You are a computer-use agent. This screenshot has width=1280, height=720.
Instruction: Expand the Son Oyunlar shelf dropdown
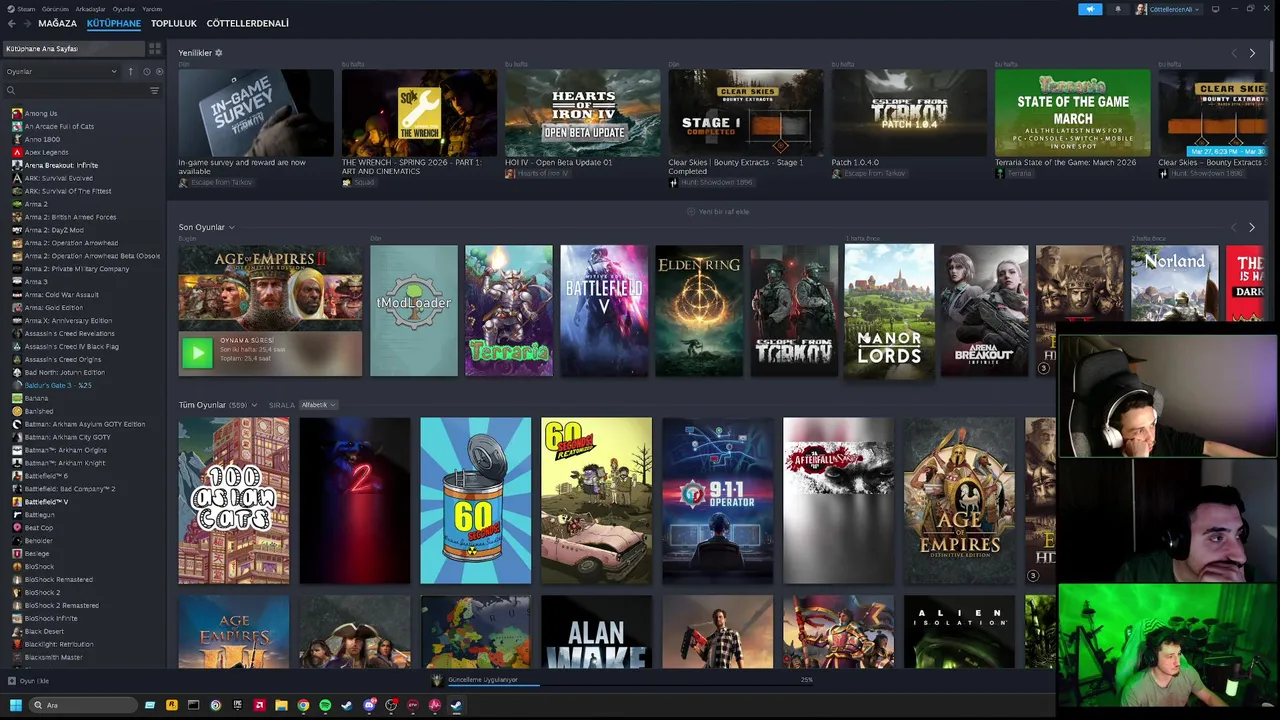pos(232,228)
